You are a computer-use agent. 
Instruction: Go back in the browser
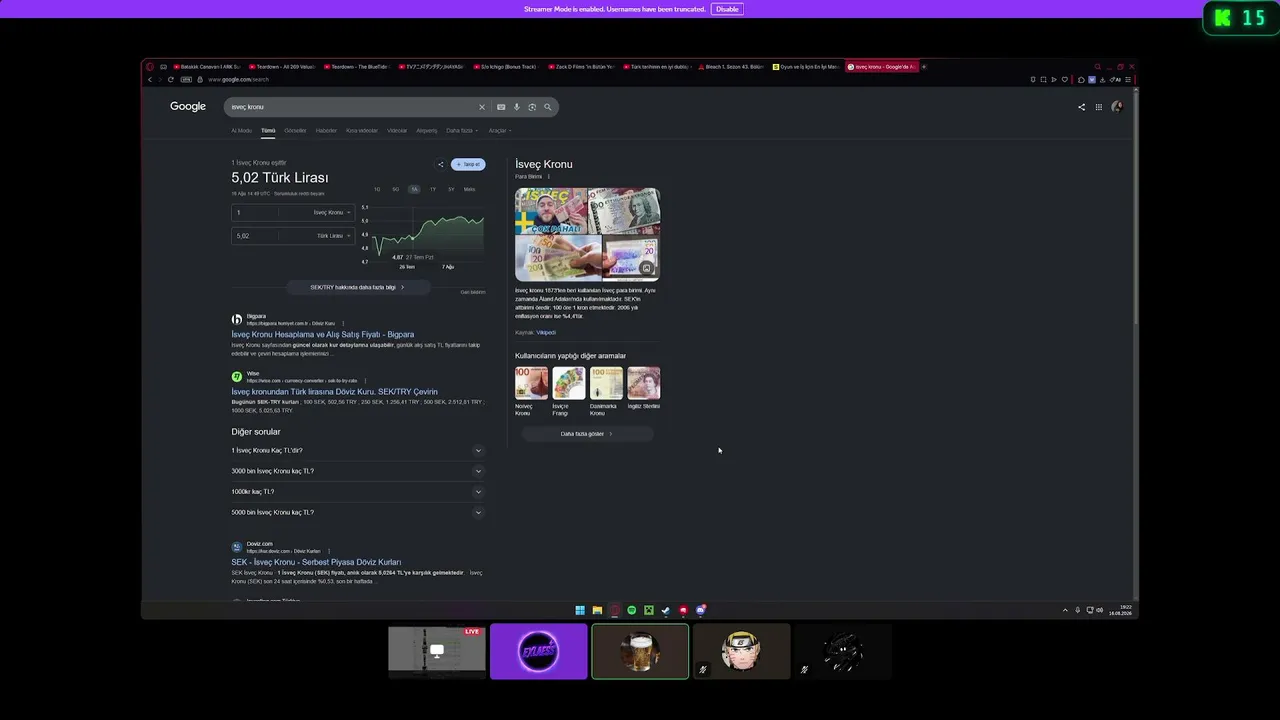[150, 79]
